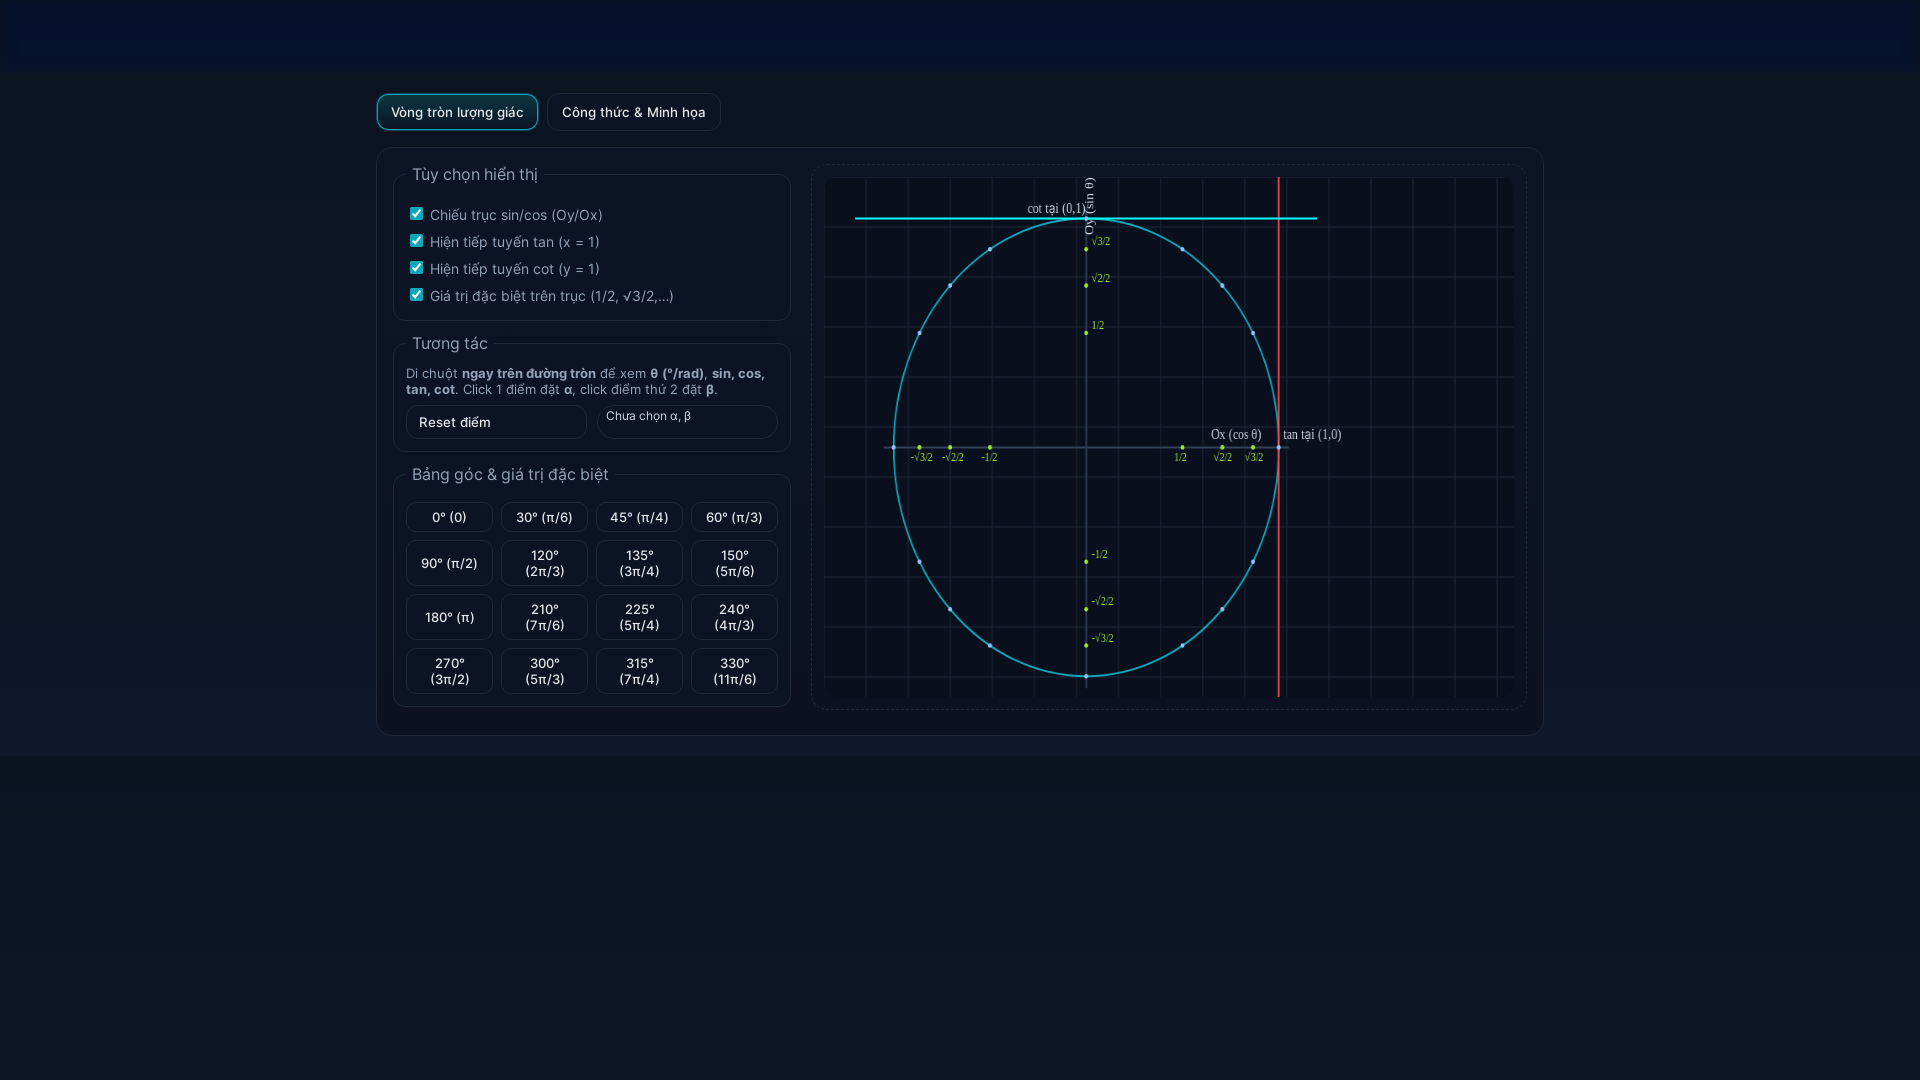Toggle Giá trị đặc biệt trên trục checkbox
Image resolution: width=1920 pixels, height=1080 pixels.
point(416,295)
